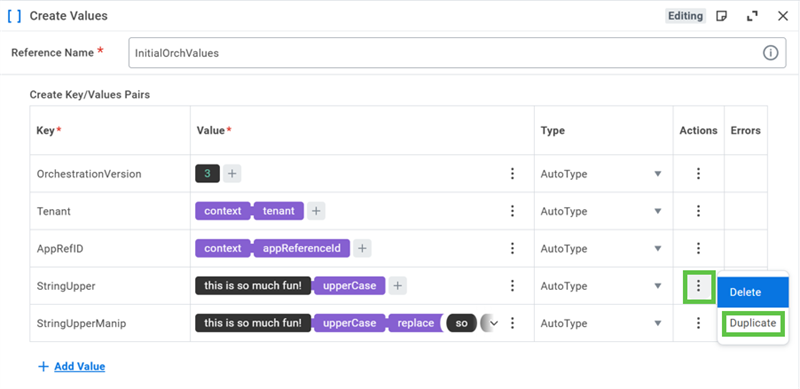Expand the Create Values panel to fullscreen
The width and height of the screenshot is (800, 389).
752,16
